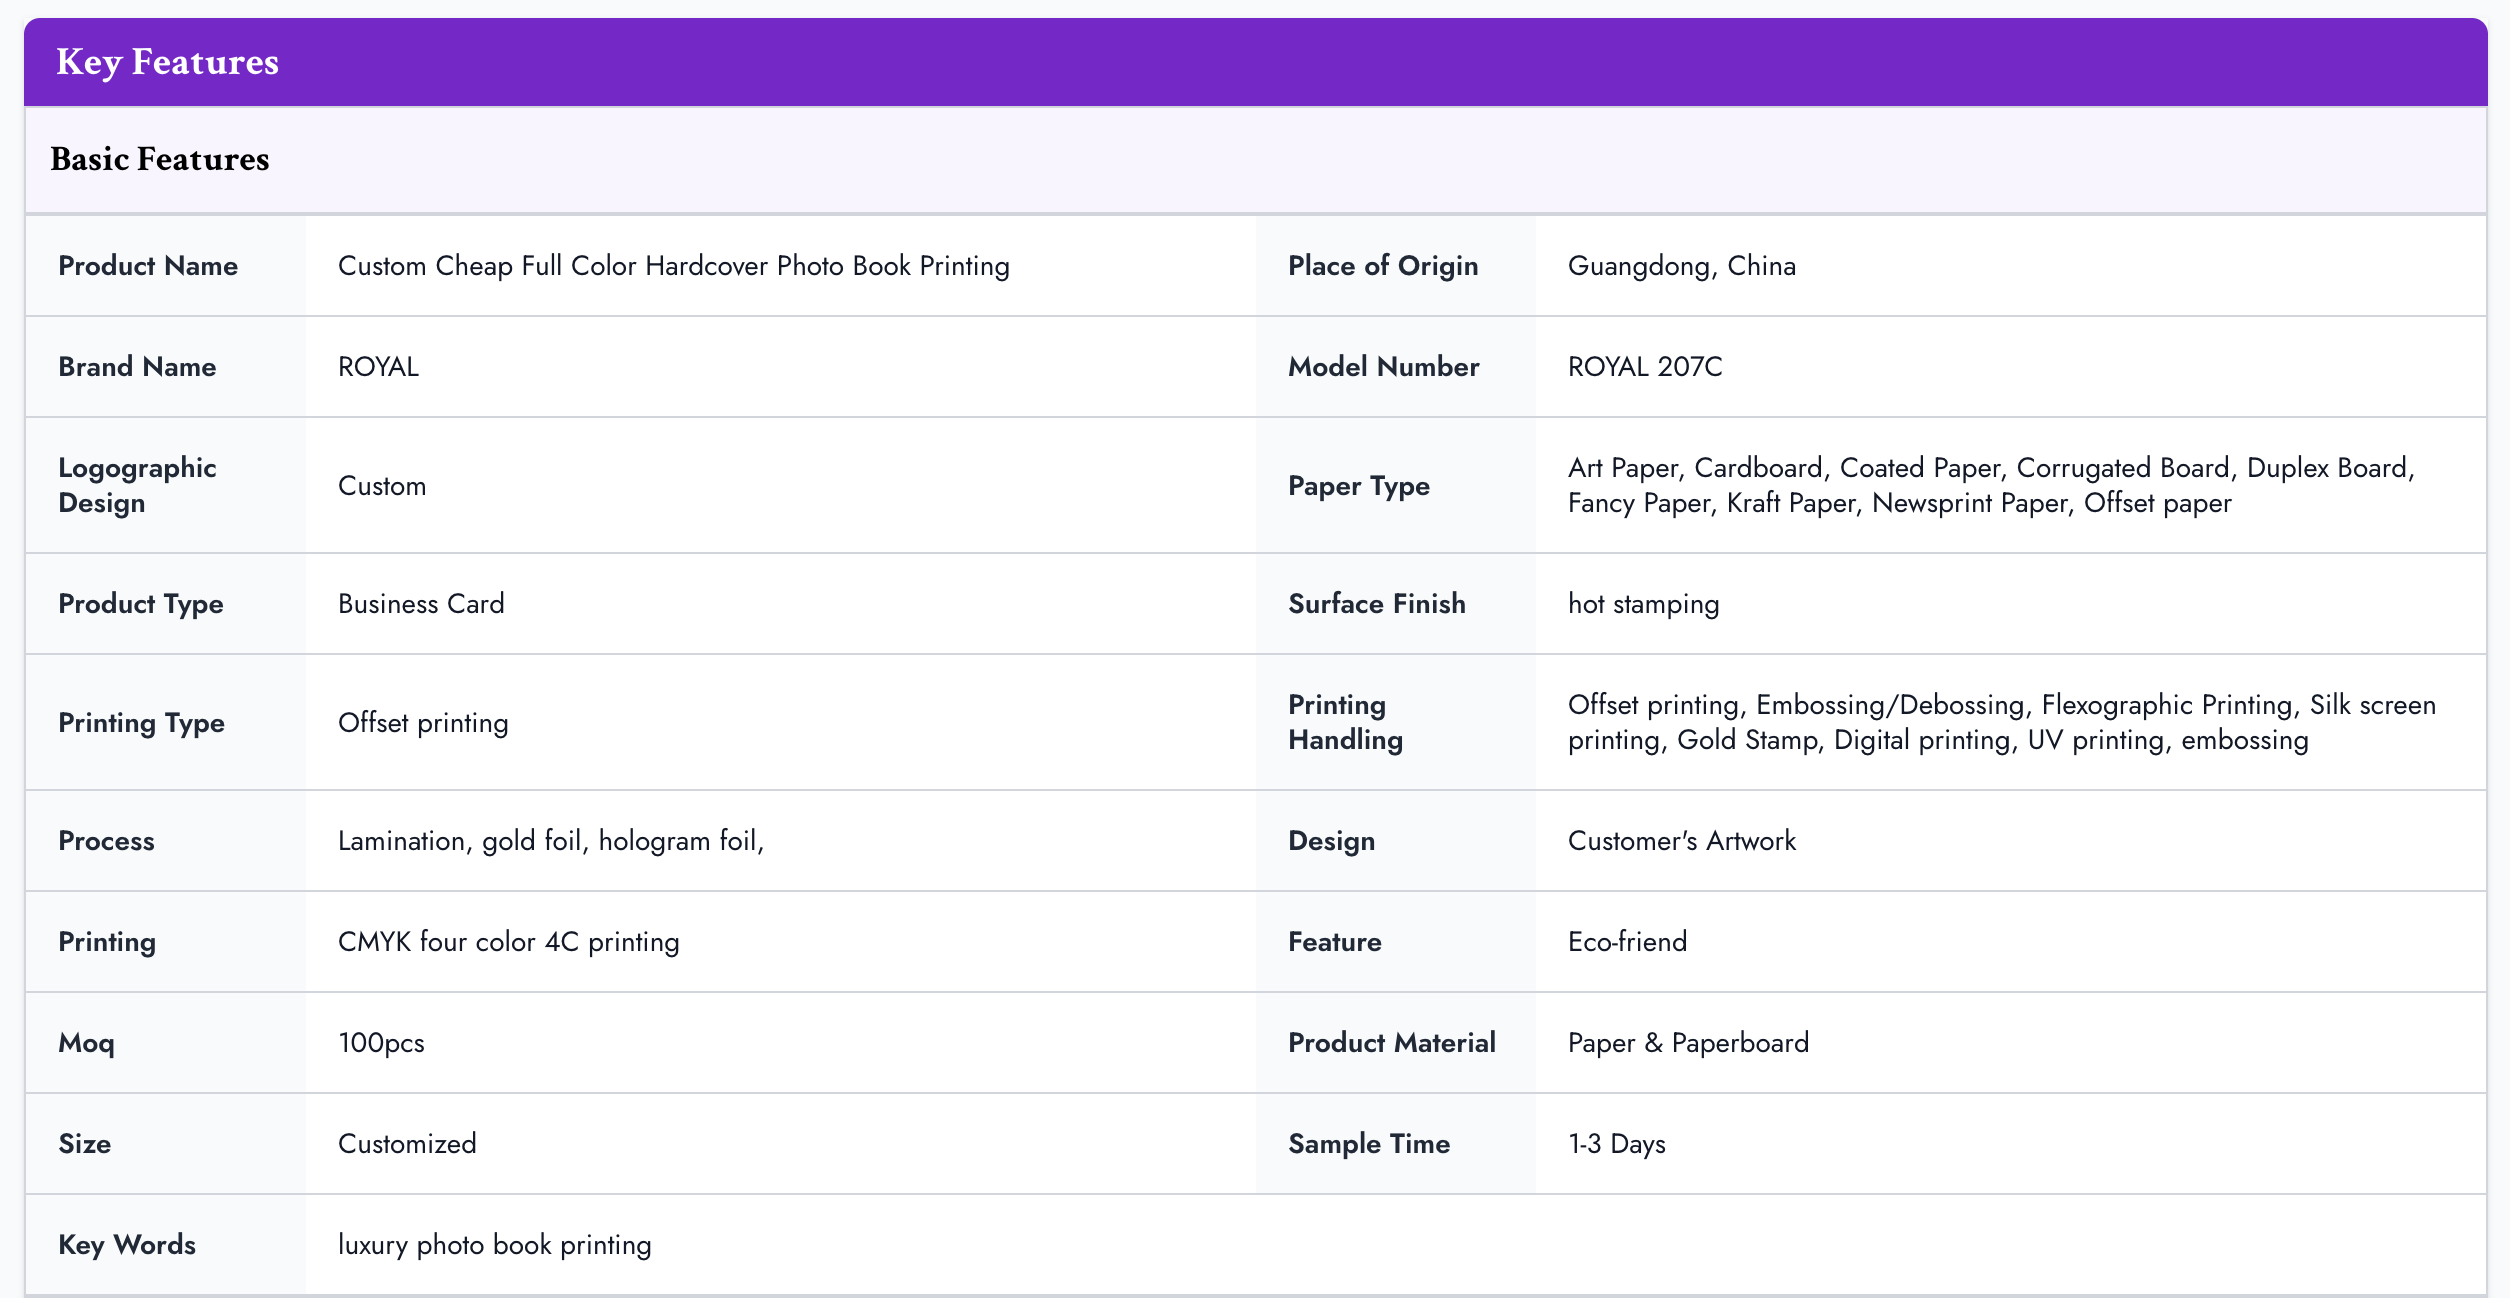Click the Key Features header

[167, 62]
